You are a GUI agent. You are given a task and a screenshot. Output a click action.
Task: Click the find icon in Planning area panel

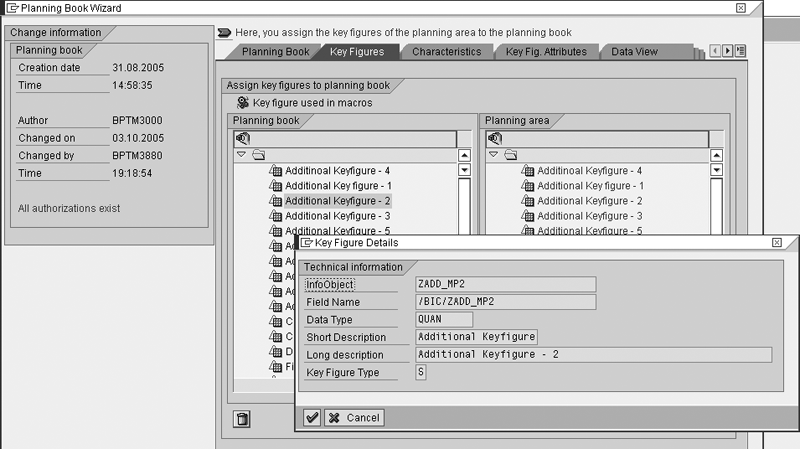coord(495,138)
